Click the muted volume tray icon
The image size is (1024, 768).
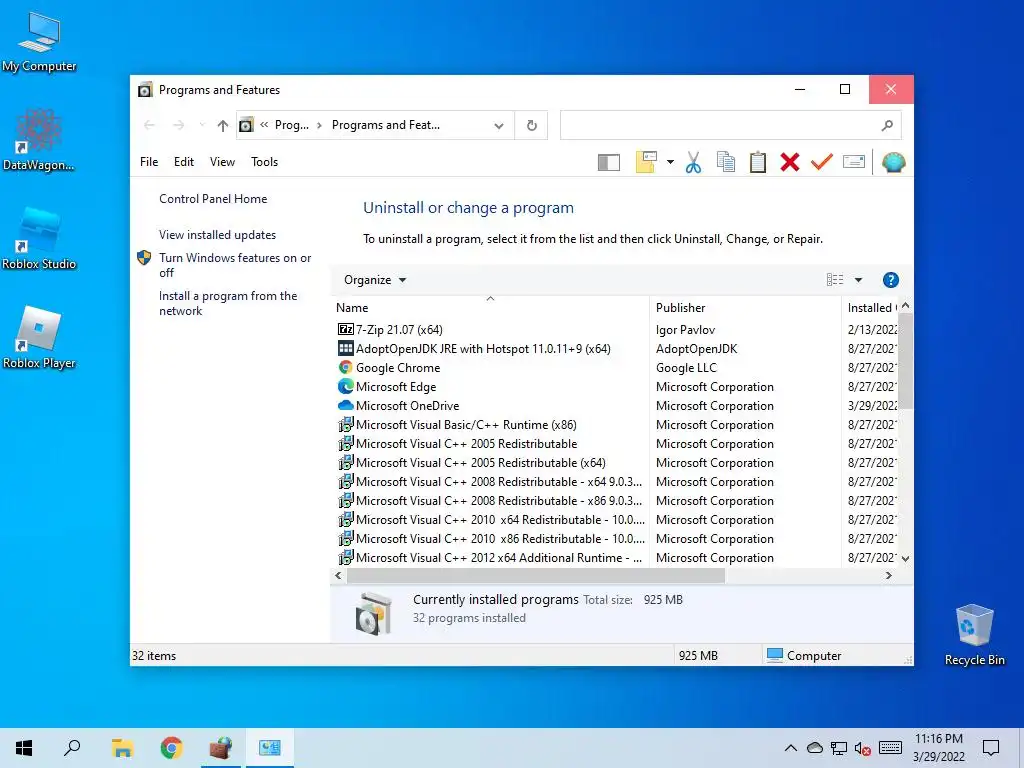(862, 748)
